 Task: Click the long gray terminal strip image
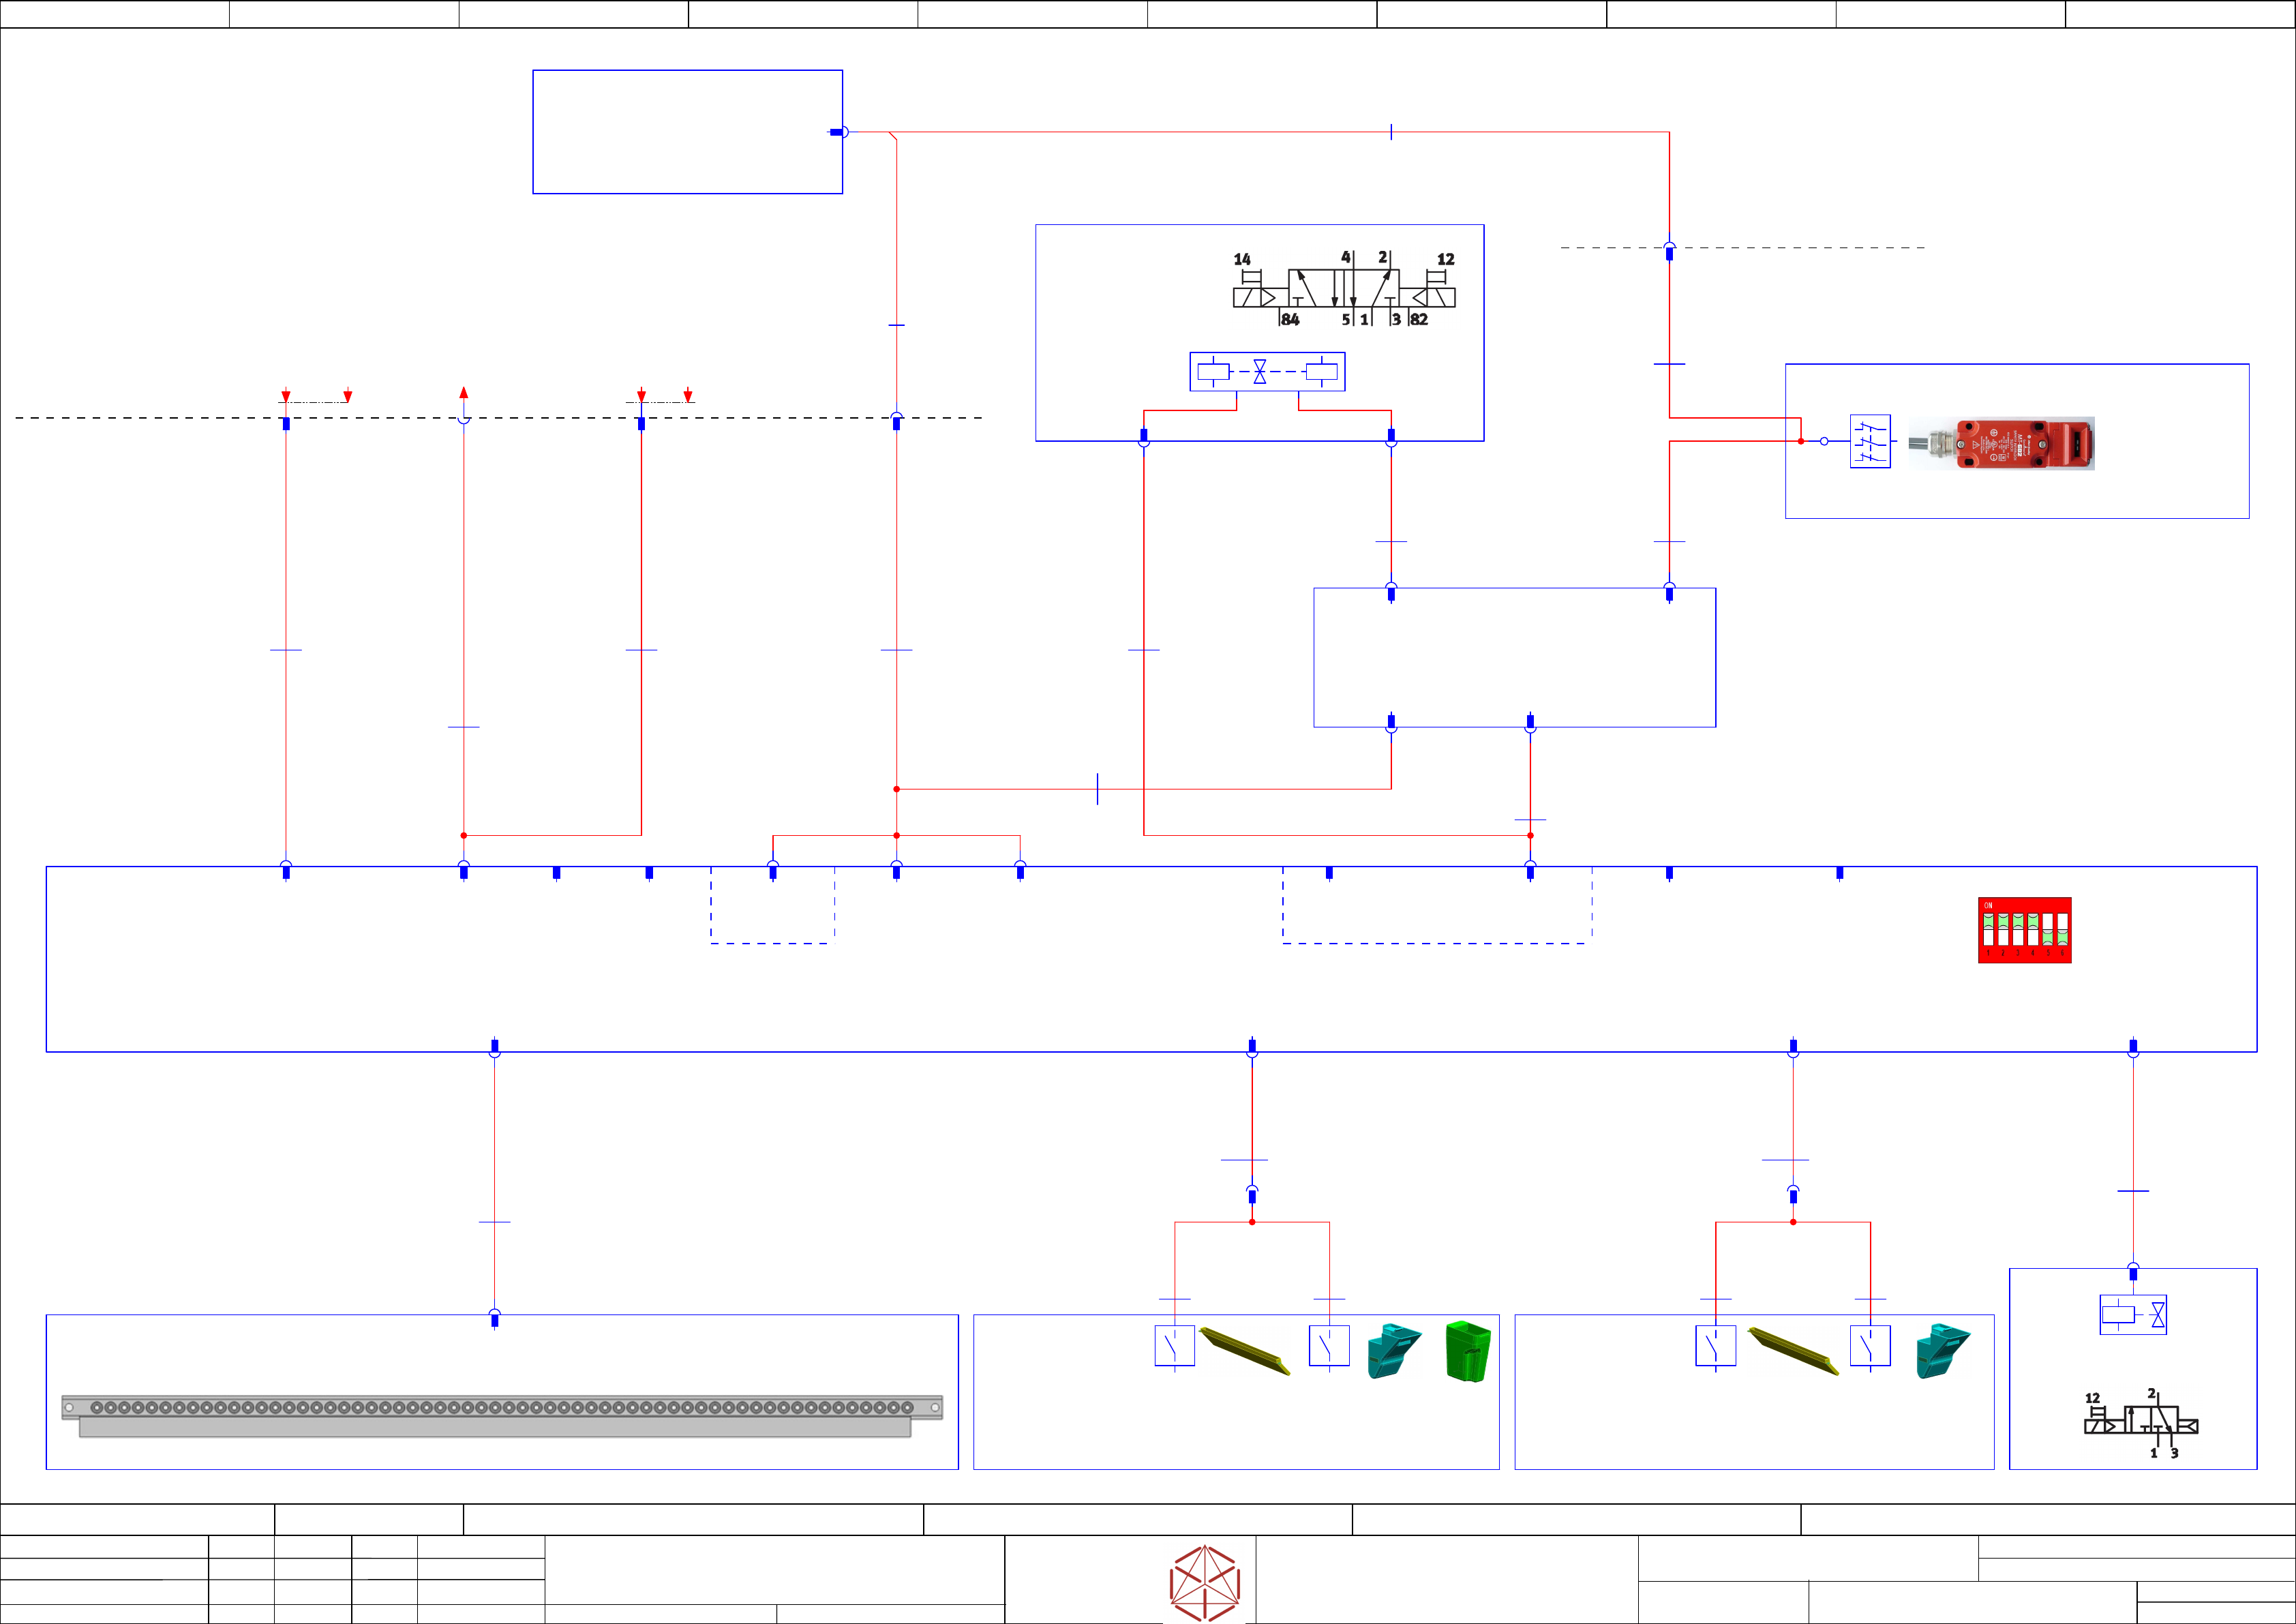point(501,1415)
